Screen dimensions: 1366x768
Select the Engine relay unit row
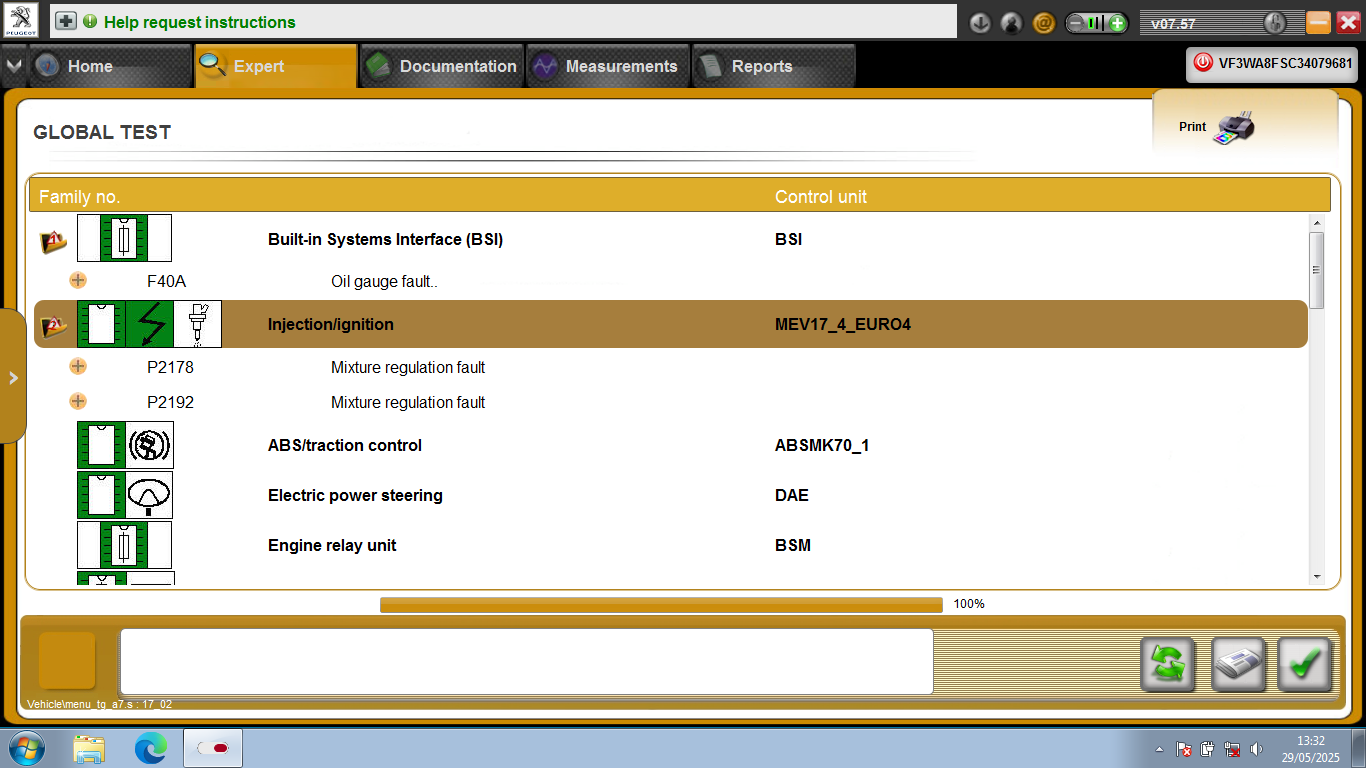670,545
